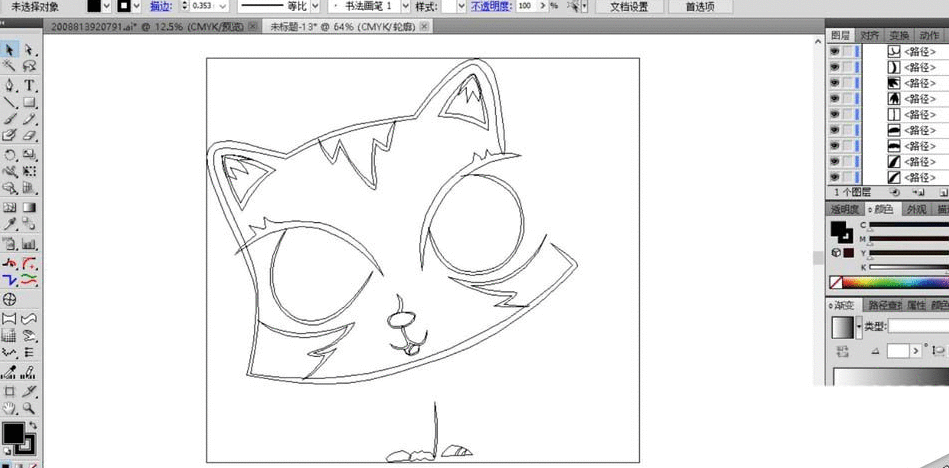Toggle visibility of the second path layer
Image resolution: width=949 pixels, height=468 pixels.
pyautogui.click(x=835, y=67)
